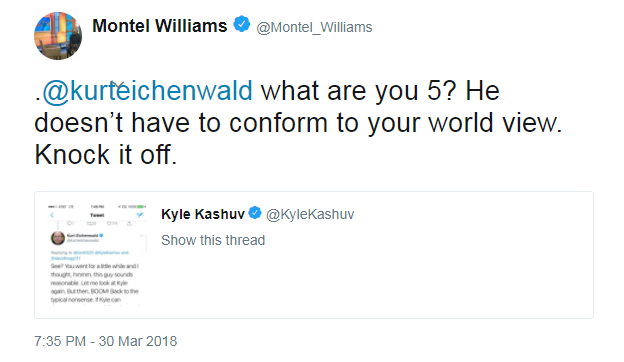Click the Montel Williams display name
The height and width of the screenshot is (362, 624).
point(160,26)
